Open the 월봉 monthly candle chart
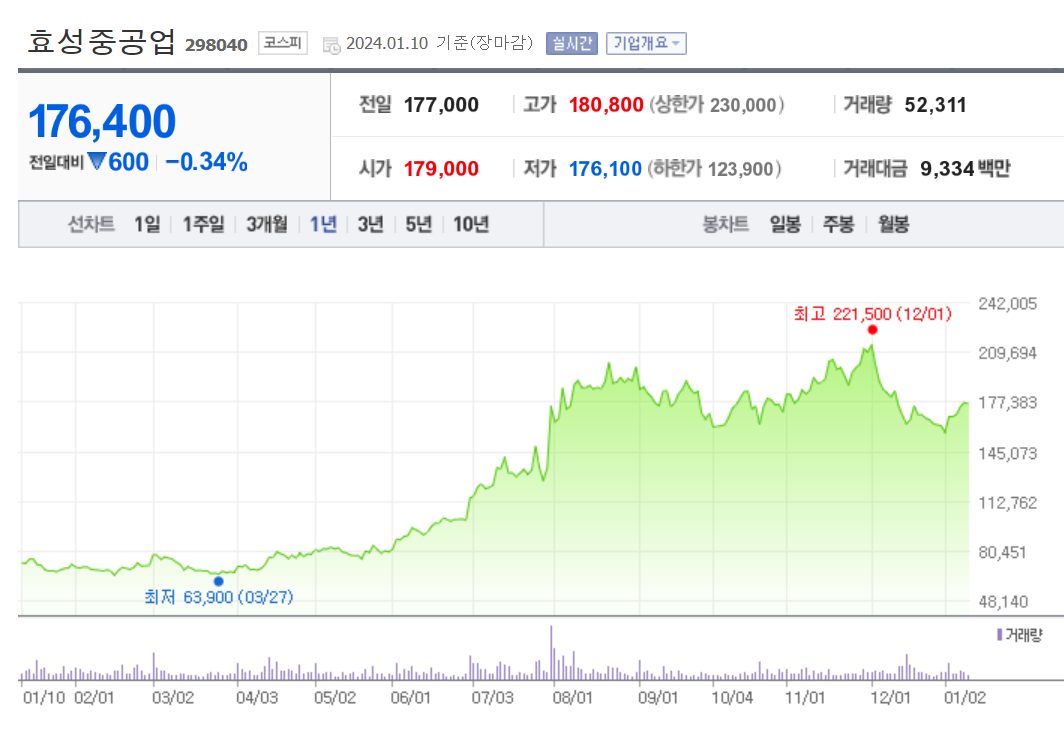The width and height of the screenshot is (1064, 740). 893,224
